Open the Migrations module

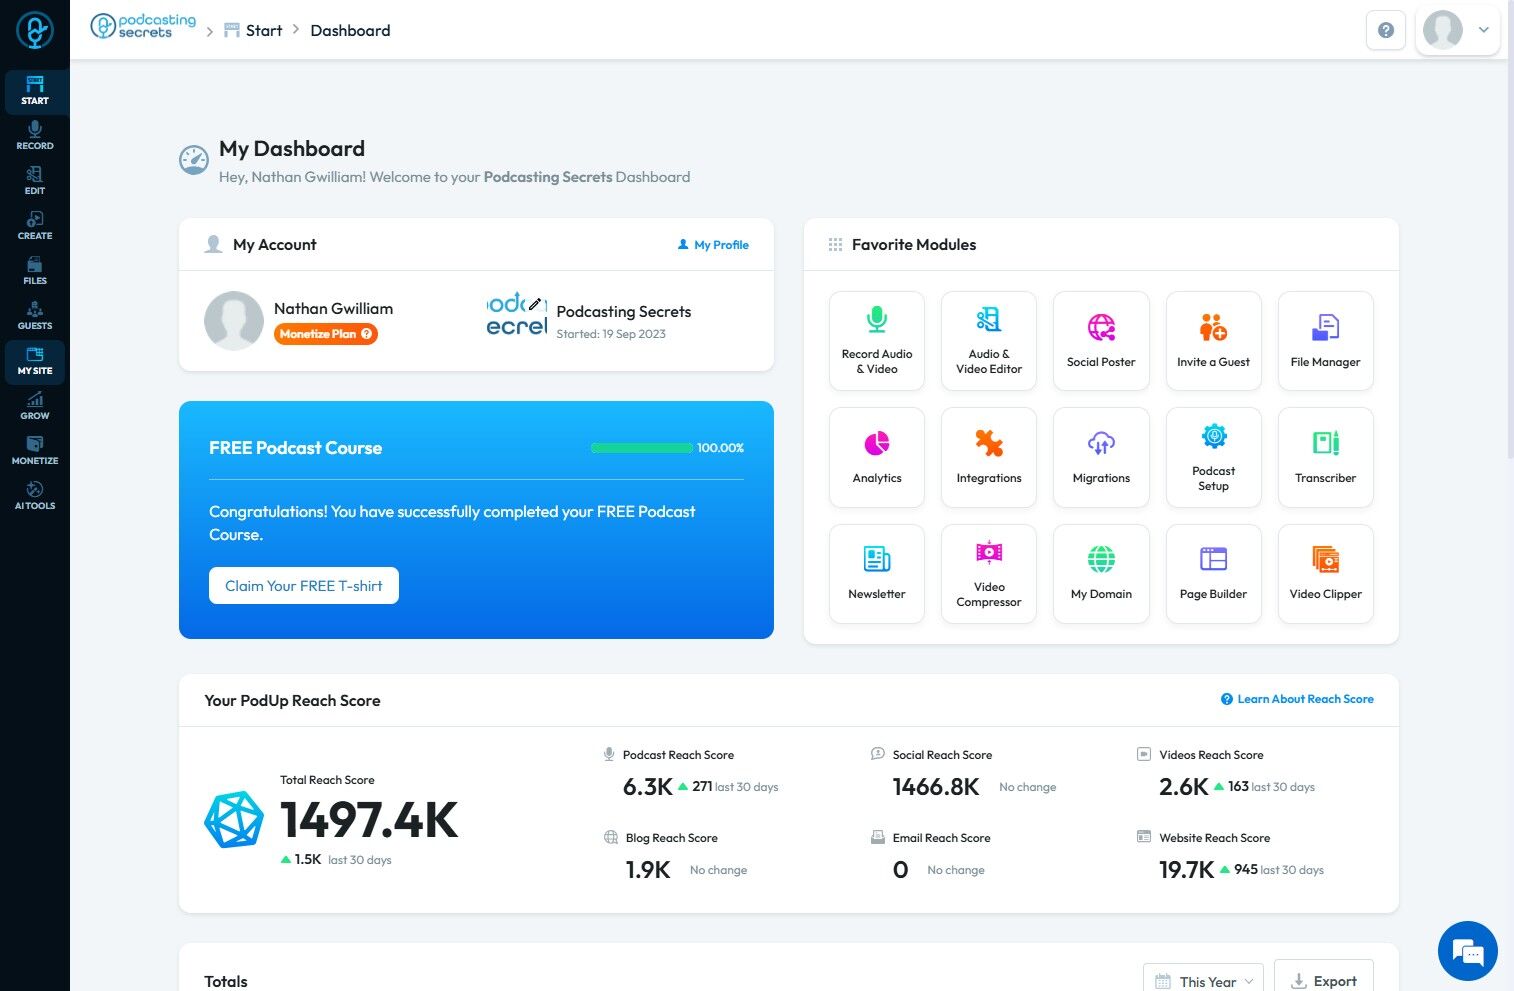tap(1101, 458)
